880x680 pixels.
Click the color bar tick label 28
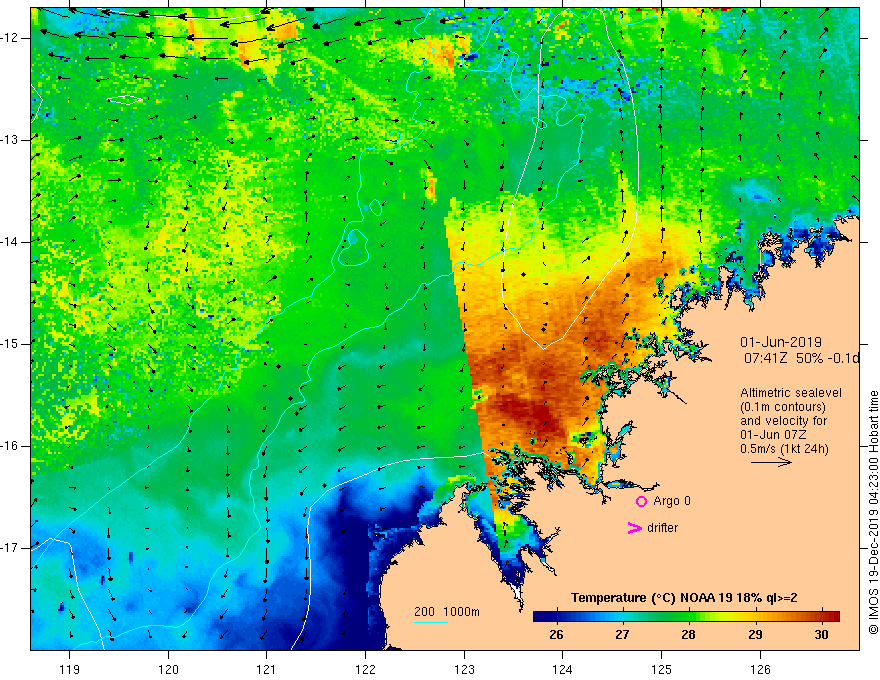[x=688, y=635]
